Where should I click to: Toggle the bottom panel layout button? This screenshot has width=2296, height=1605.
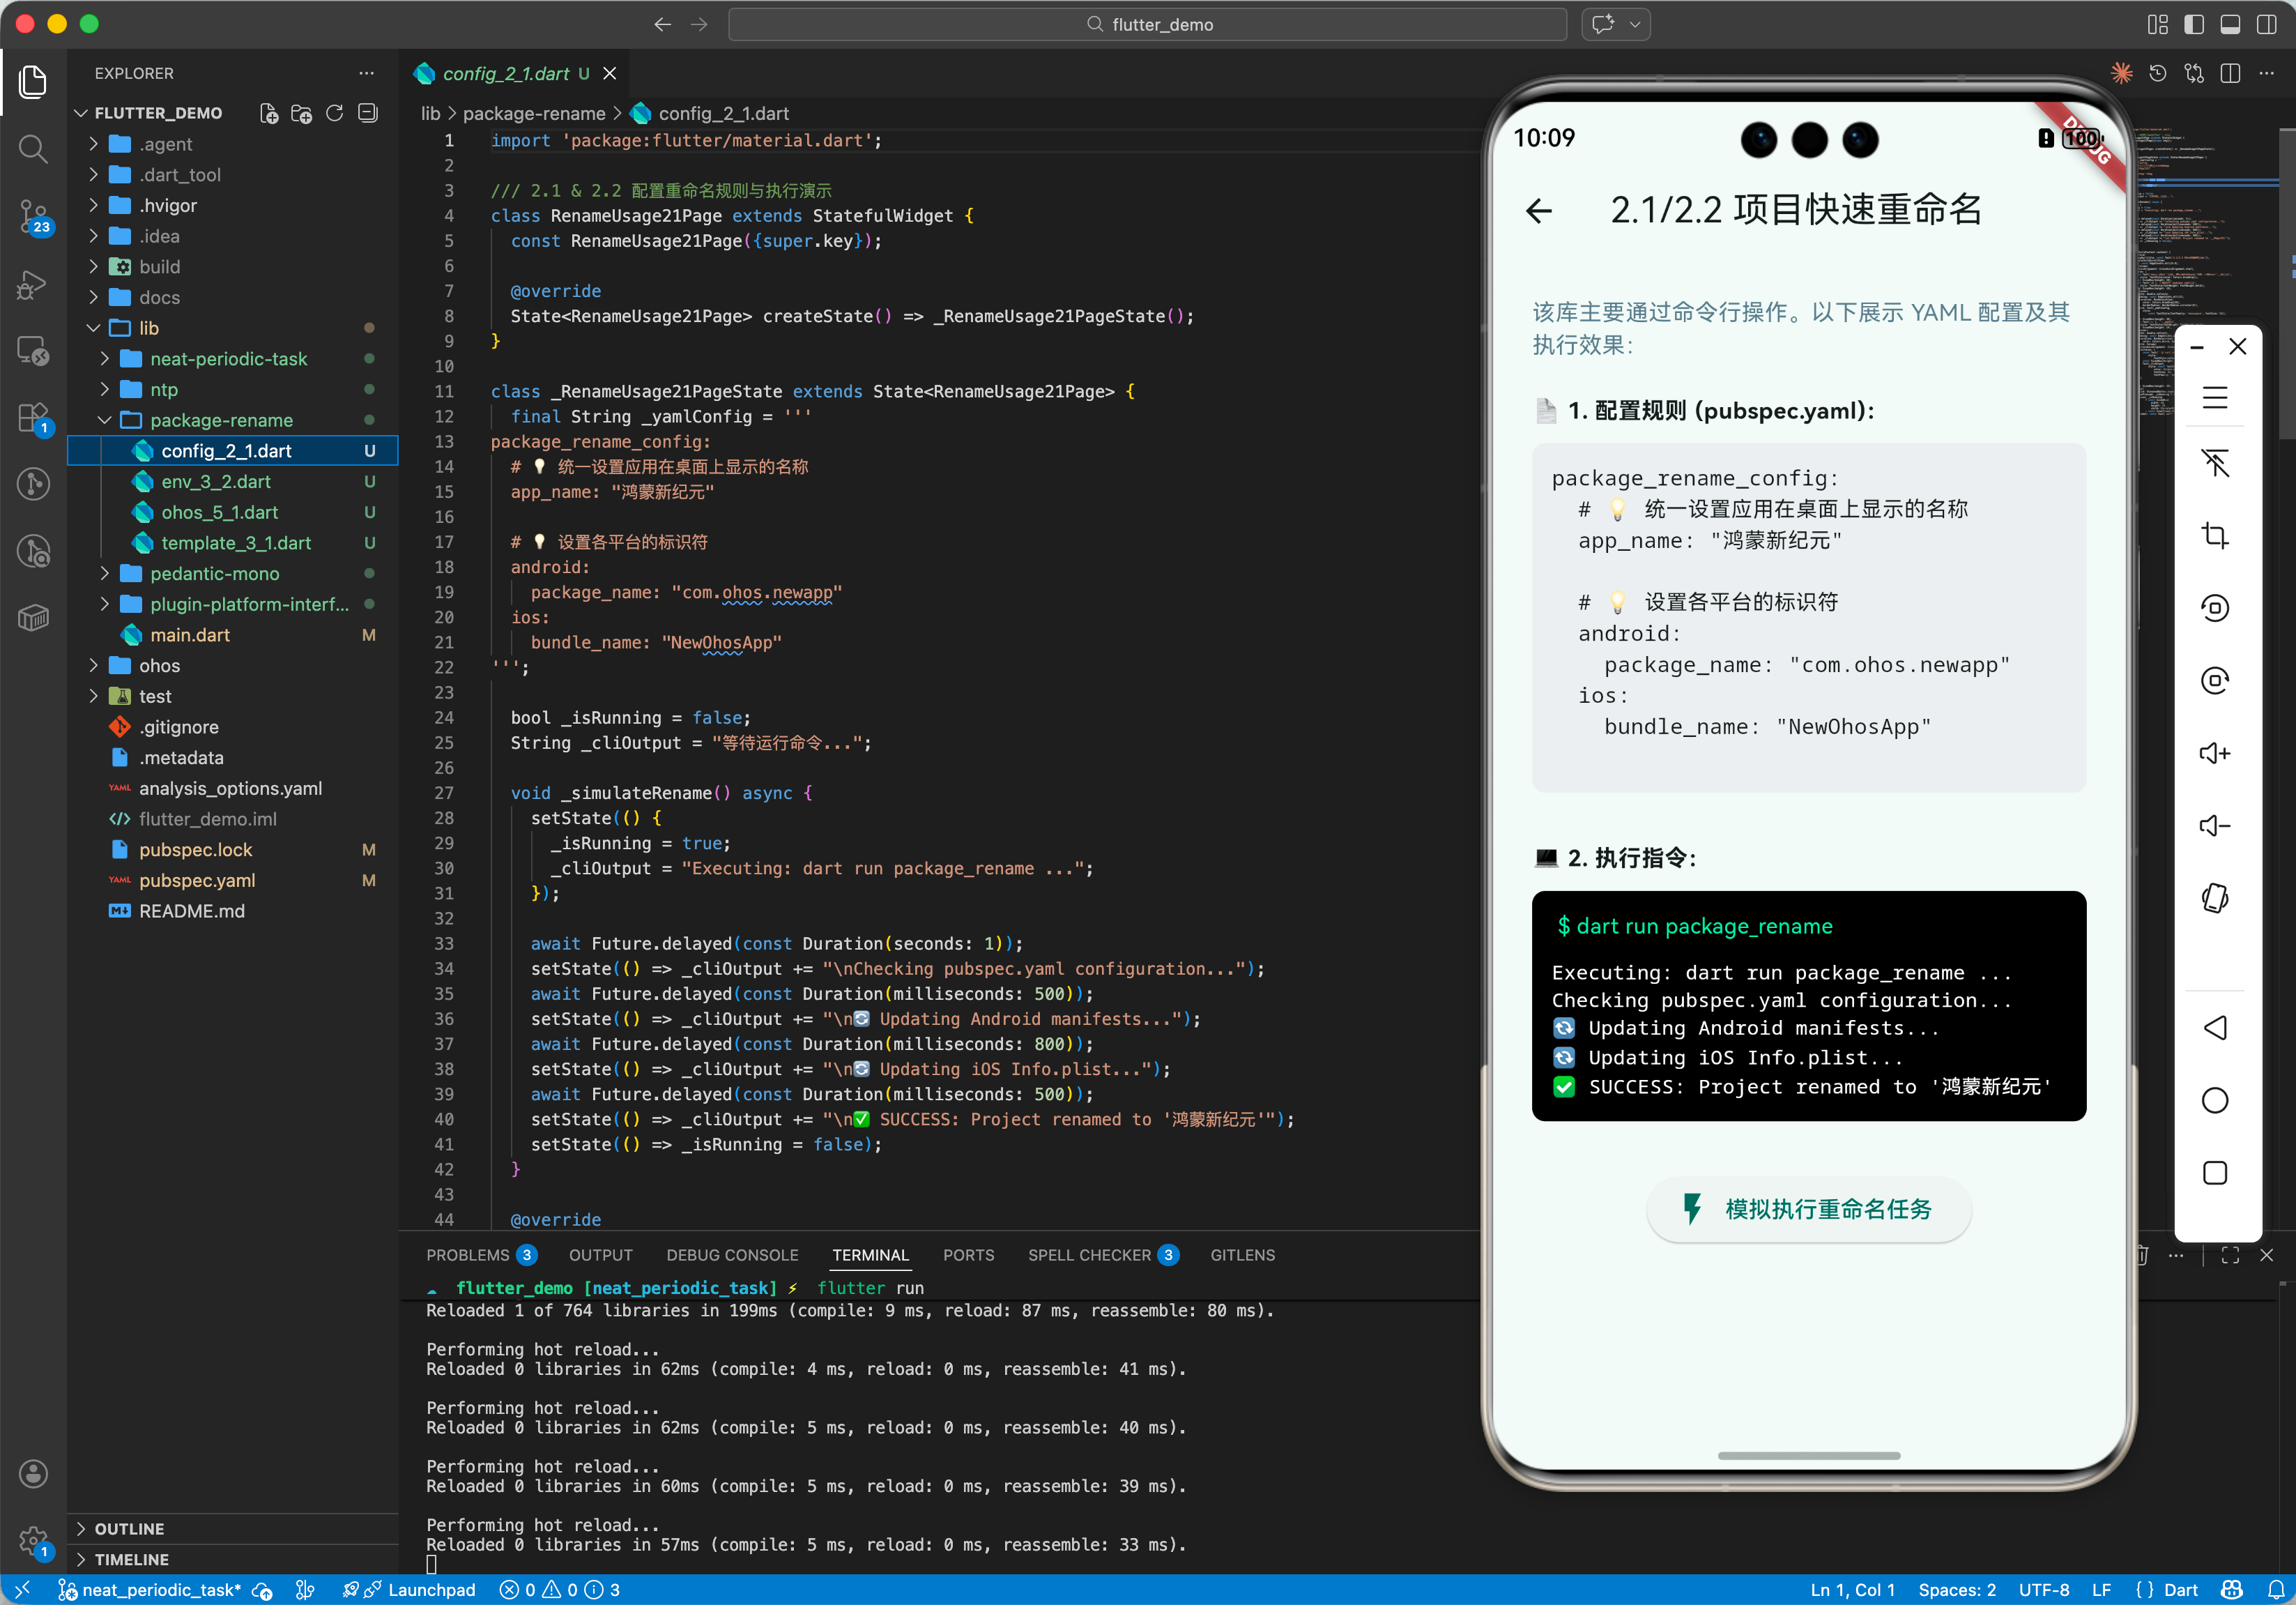pyautogui.click(x=2230, y=24)
